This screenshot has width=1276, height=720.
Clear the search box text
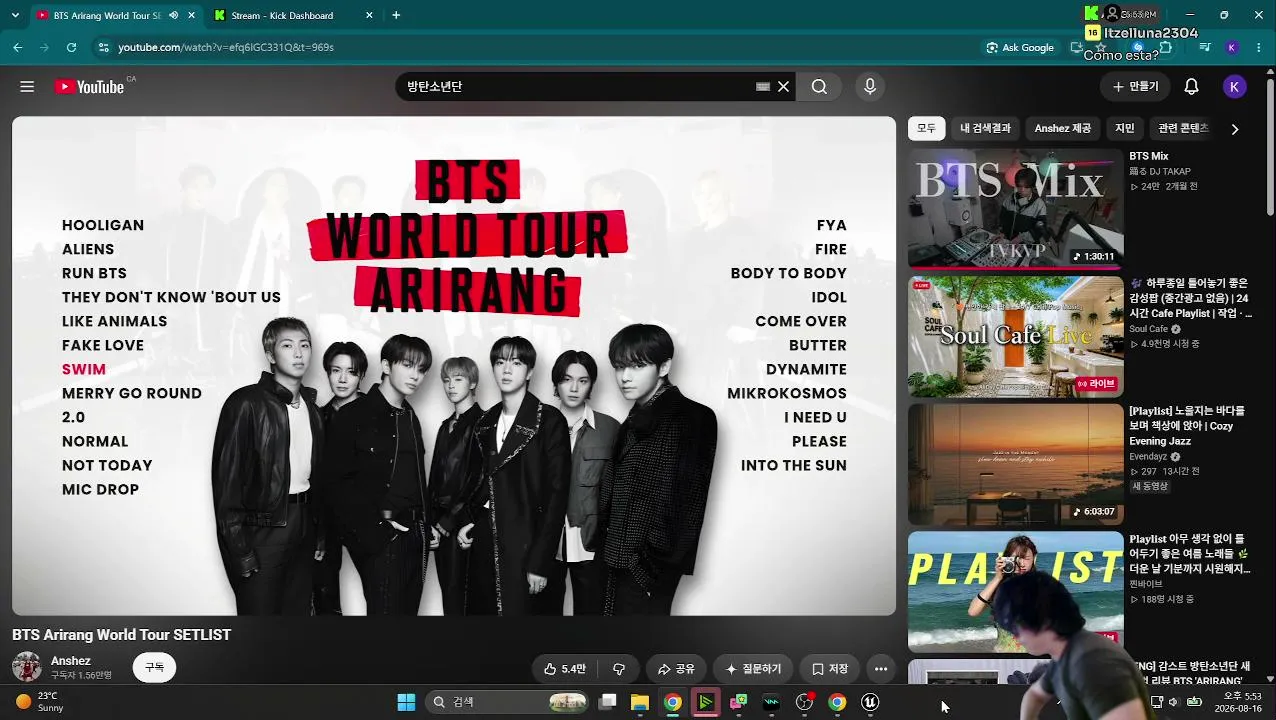[x=784, y=87]
